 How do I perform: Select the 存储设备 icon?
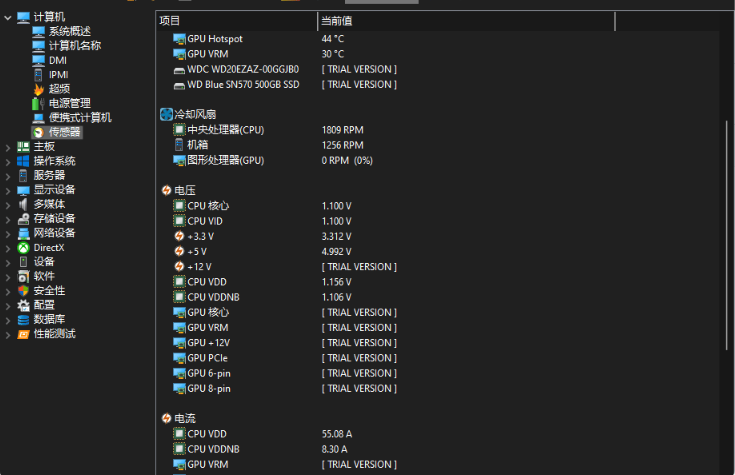23,219
